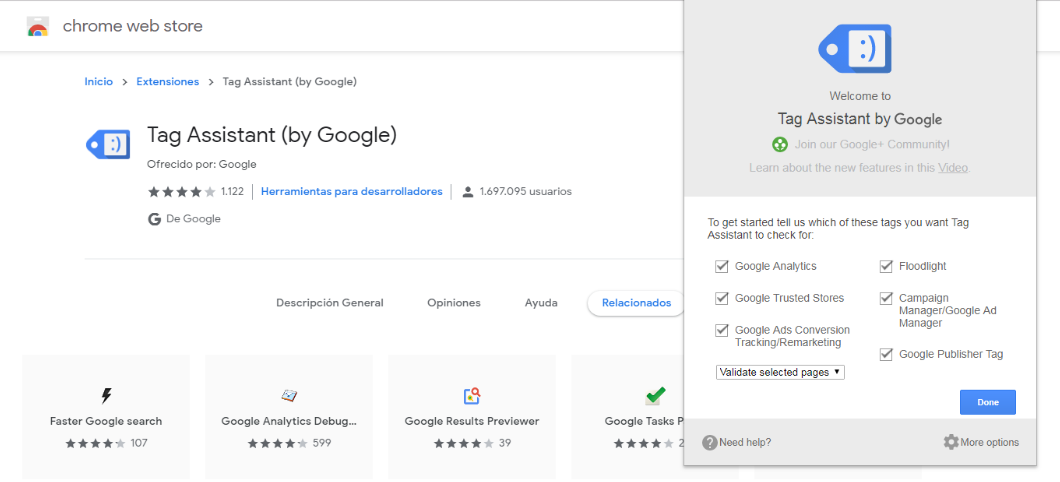Screen dimensions: 1060x482
Task: Toggle Campaign Manager/Google Ad Manager checkbox
Action: click(x=886, y=298)
